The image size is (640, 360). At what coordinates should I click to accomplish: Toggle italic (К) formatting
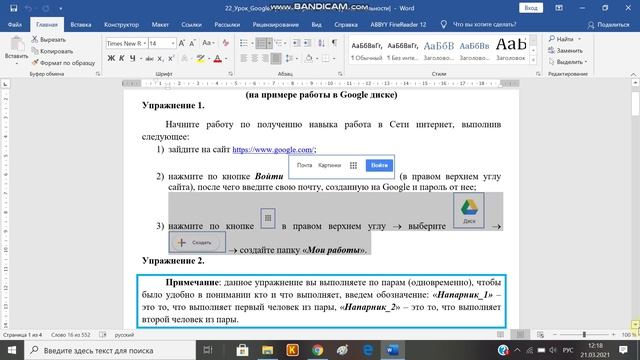(x=122, y=59)
